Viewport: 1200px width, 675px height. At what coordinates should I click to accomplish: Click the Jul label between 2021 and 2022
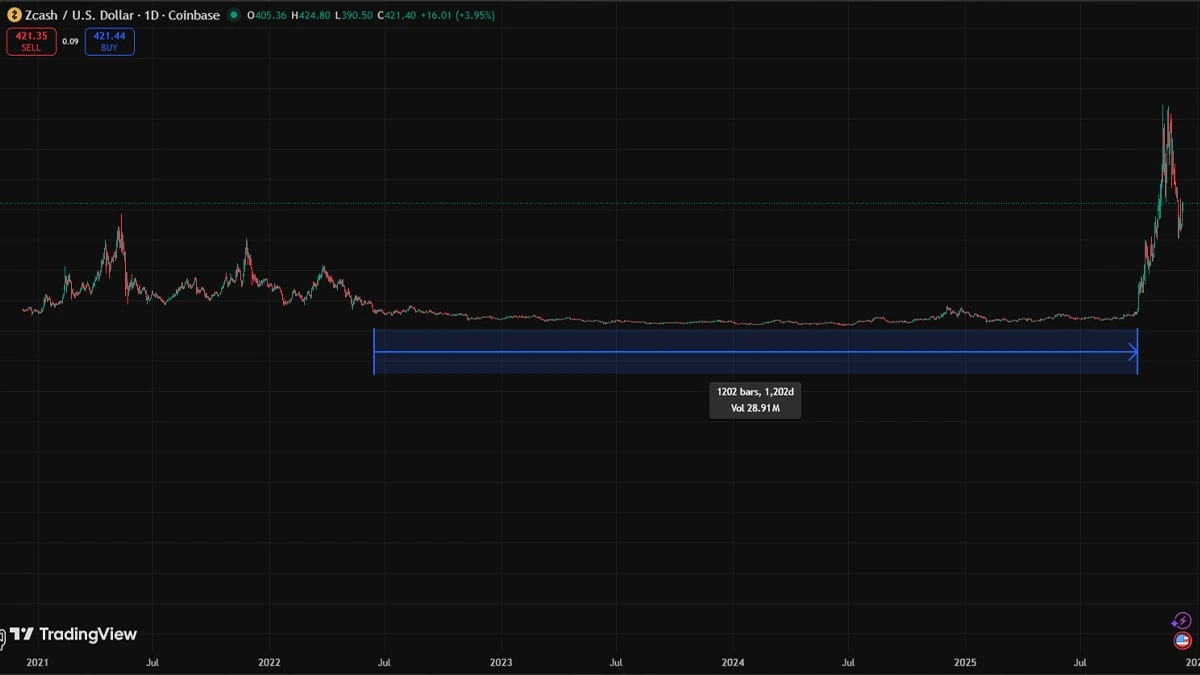point(152,662)
